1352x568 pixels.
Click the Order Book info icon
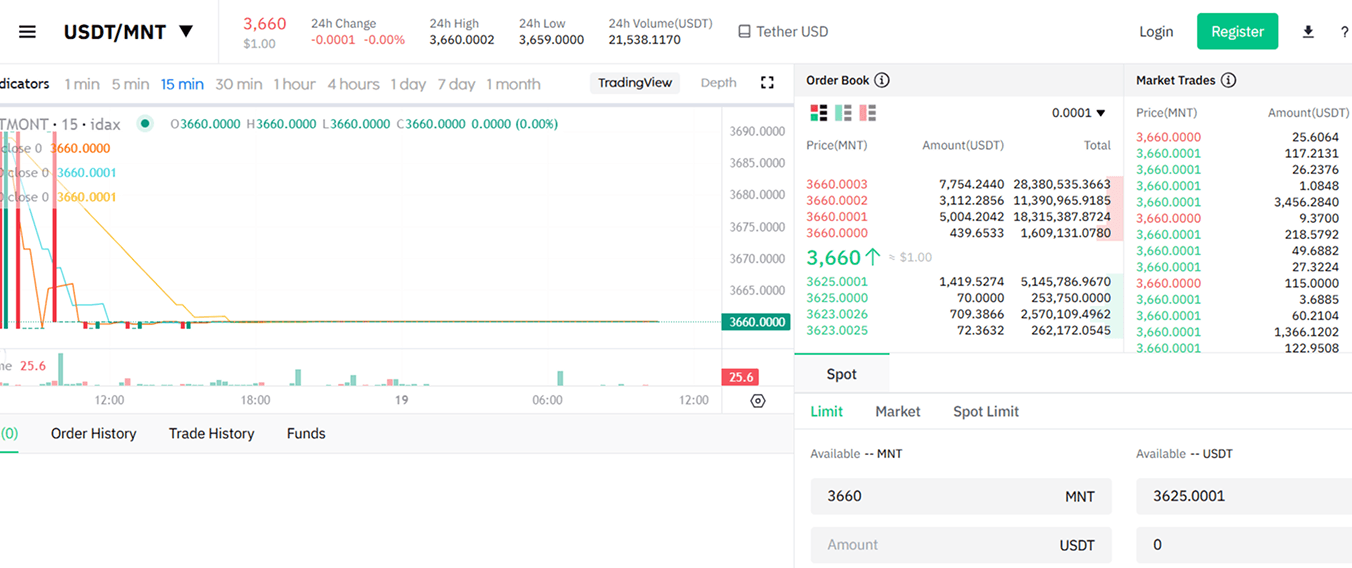[x=882, y=80]
